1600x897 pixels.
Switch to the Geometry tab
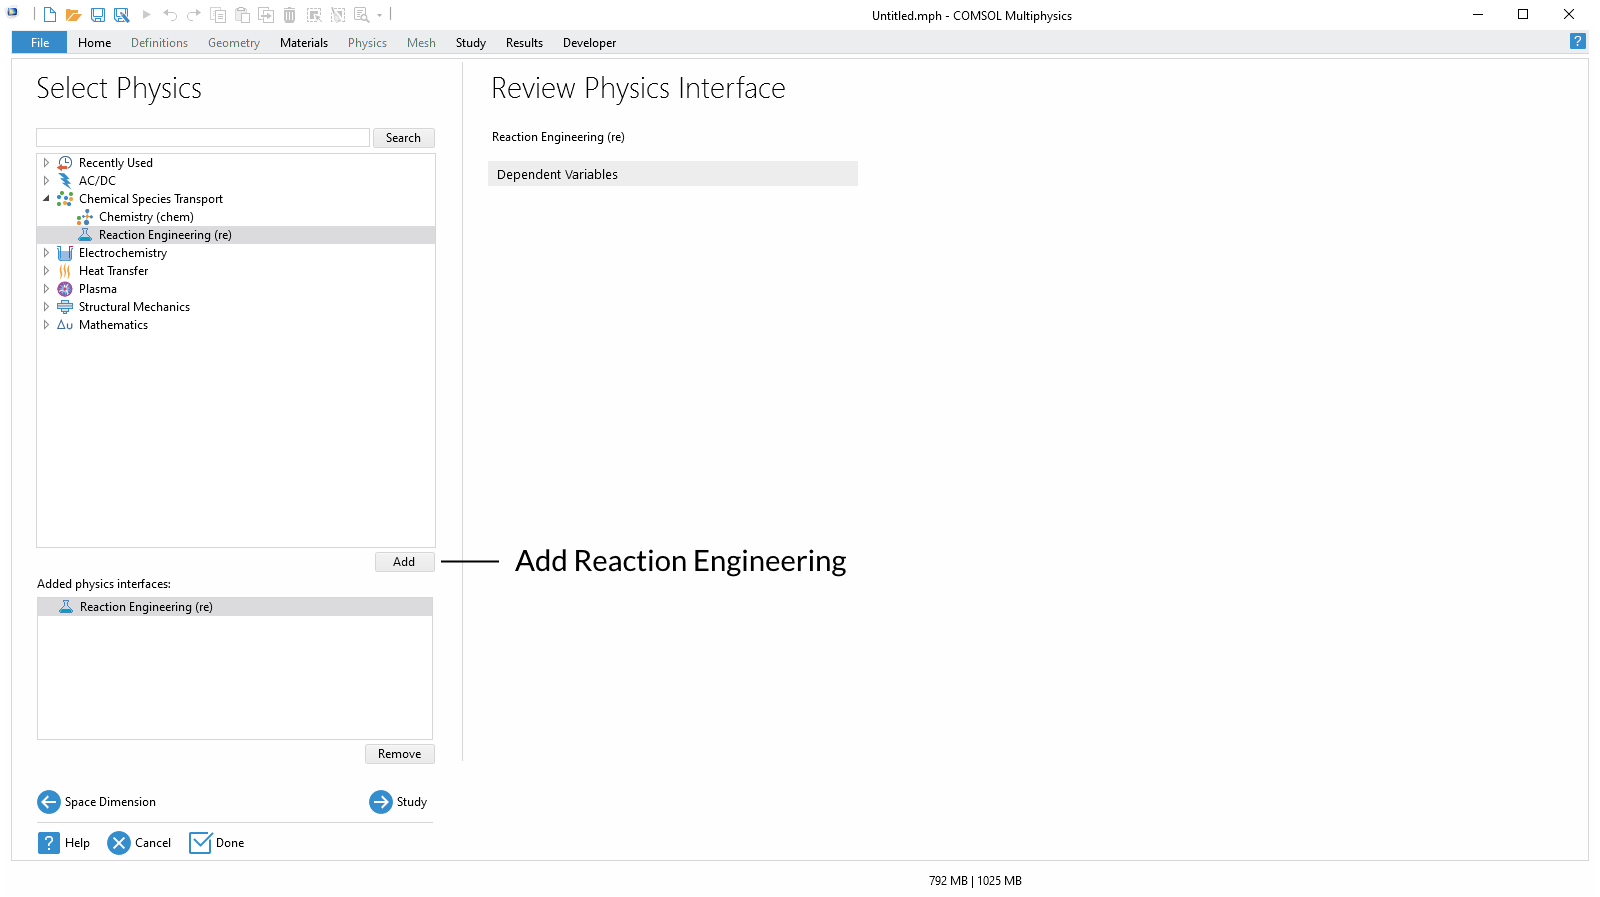pos(234,43)
